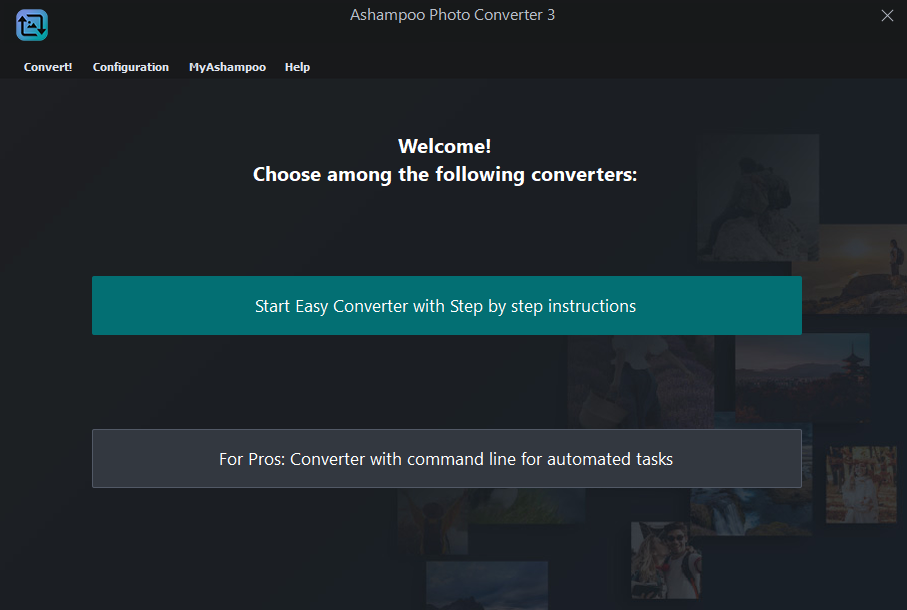Viewport: 907px width, 610px height.
Task: Open the Configuration menu
Action: click(131, 67)
